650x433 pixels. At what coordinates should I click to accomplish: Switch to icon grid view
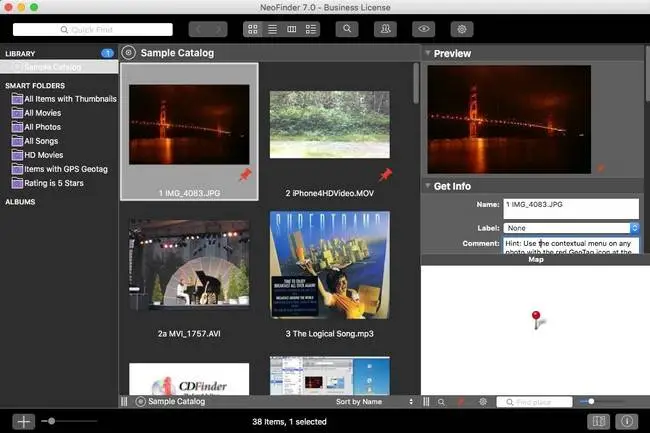252,29
